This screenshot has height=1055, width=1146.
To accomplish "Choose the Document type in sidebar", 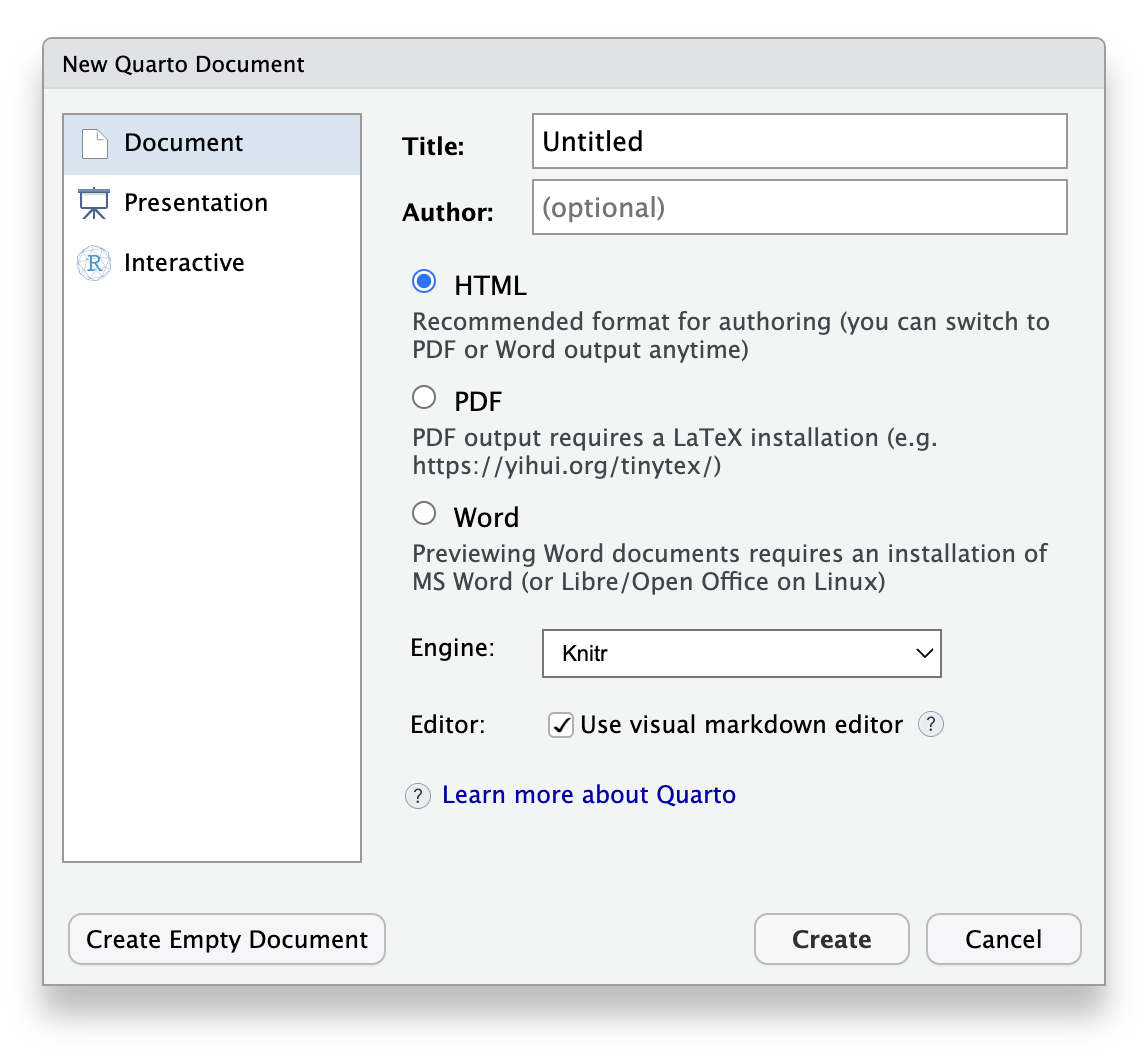I will tap(212, 144).
